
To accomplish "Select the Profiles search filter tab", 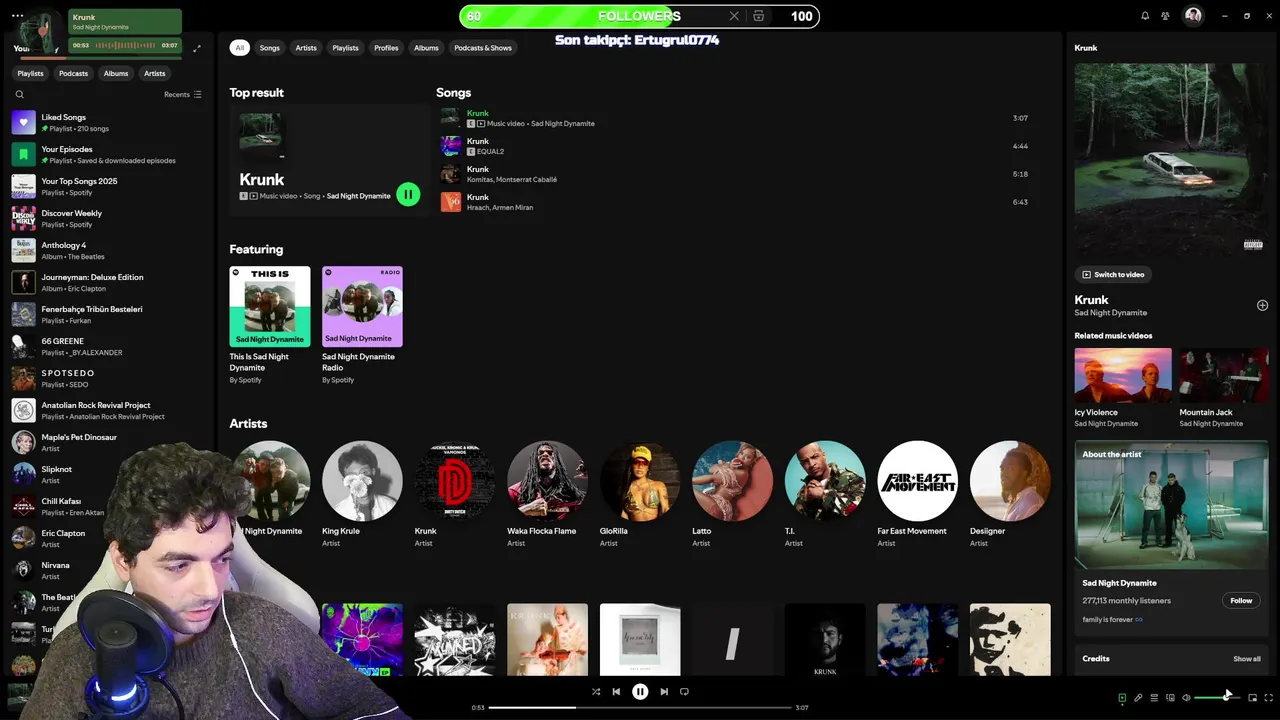I will [386, 48].
